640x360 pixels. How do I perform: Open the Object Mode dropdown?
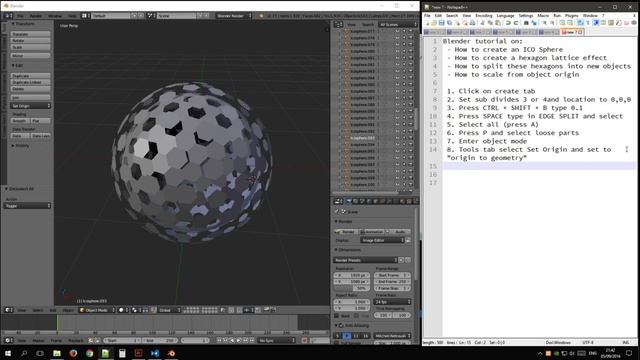click(97, 310)
